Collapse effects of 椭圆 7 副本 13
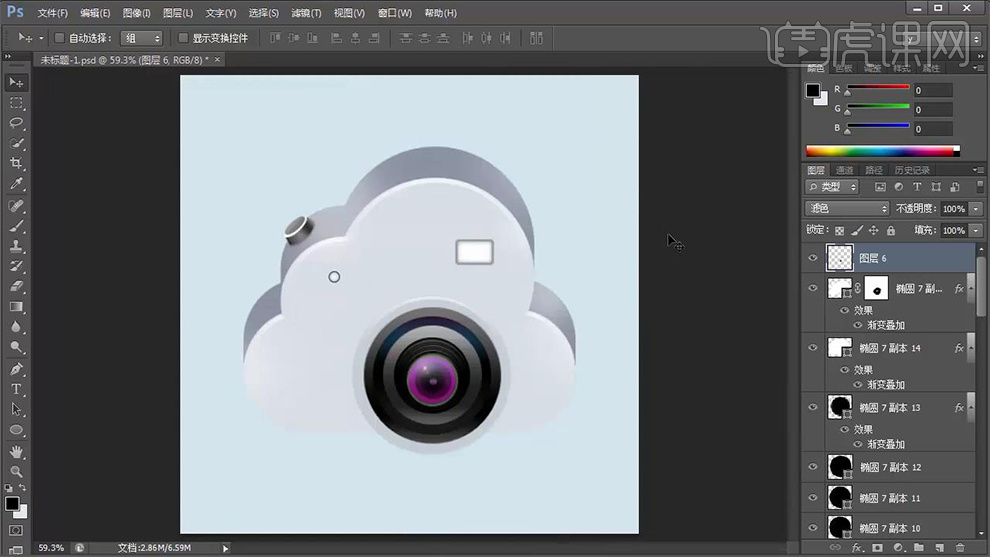990x557 pixels. (x=970, y=407)
